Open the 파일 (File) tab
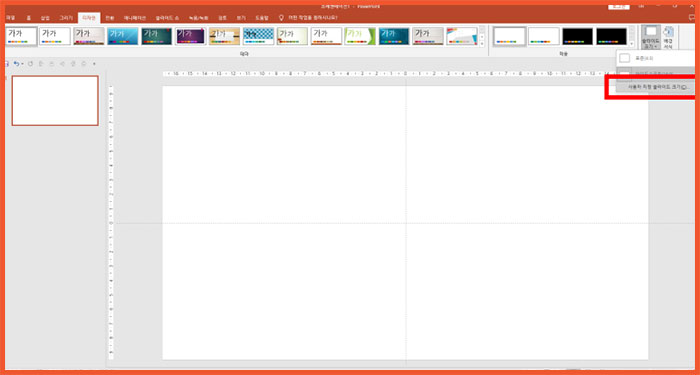 11,18
